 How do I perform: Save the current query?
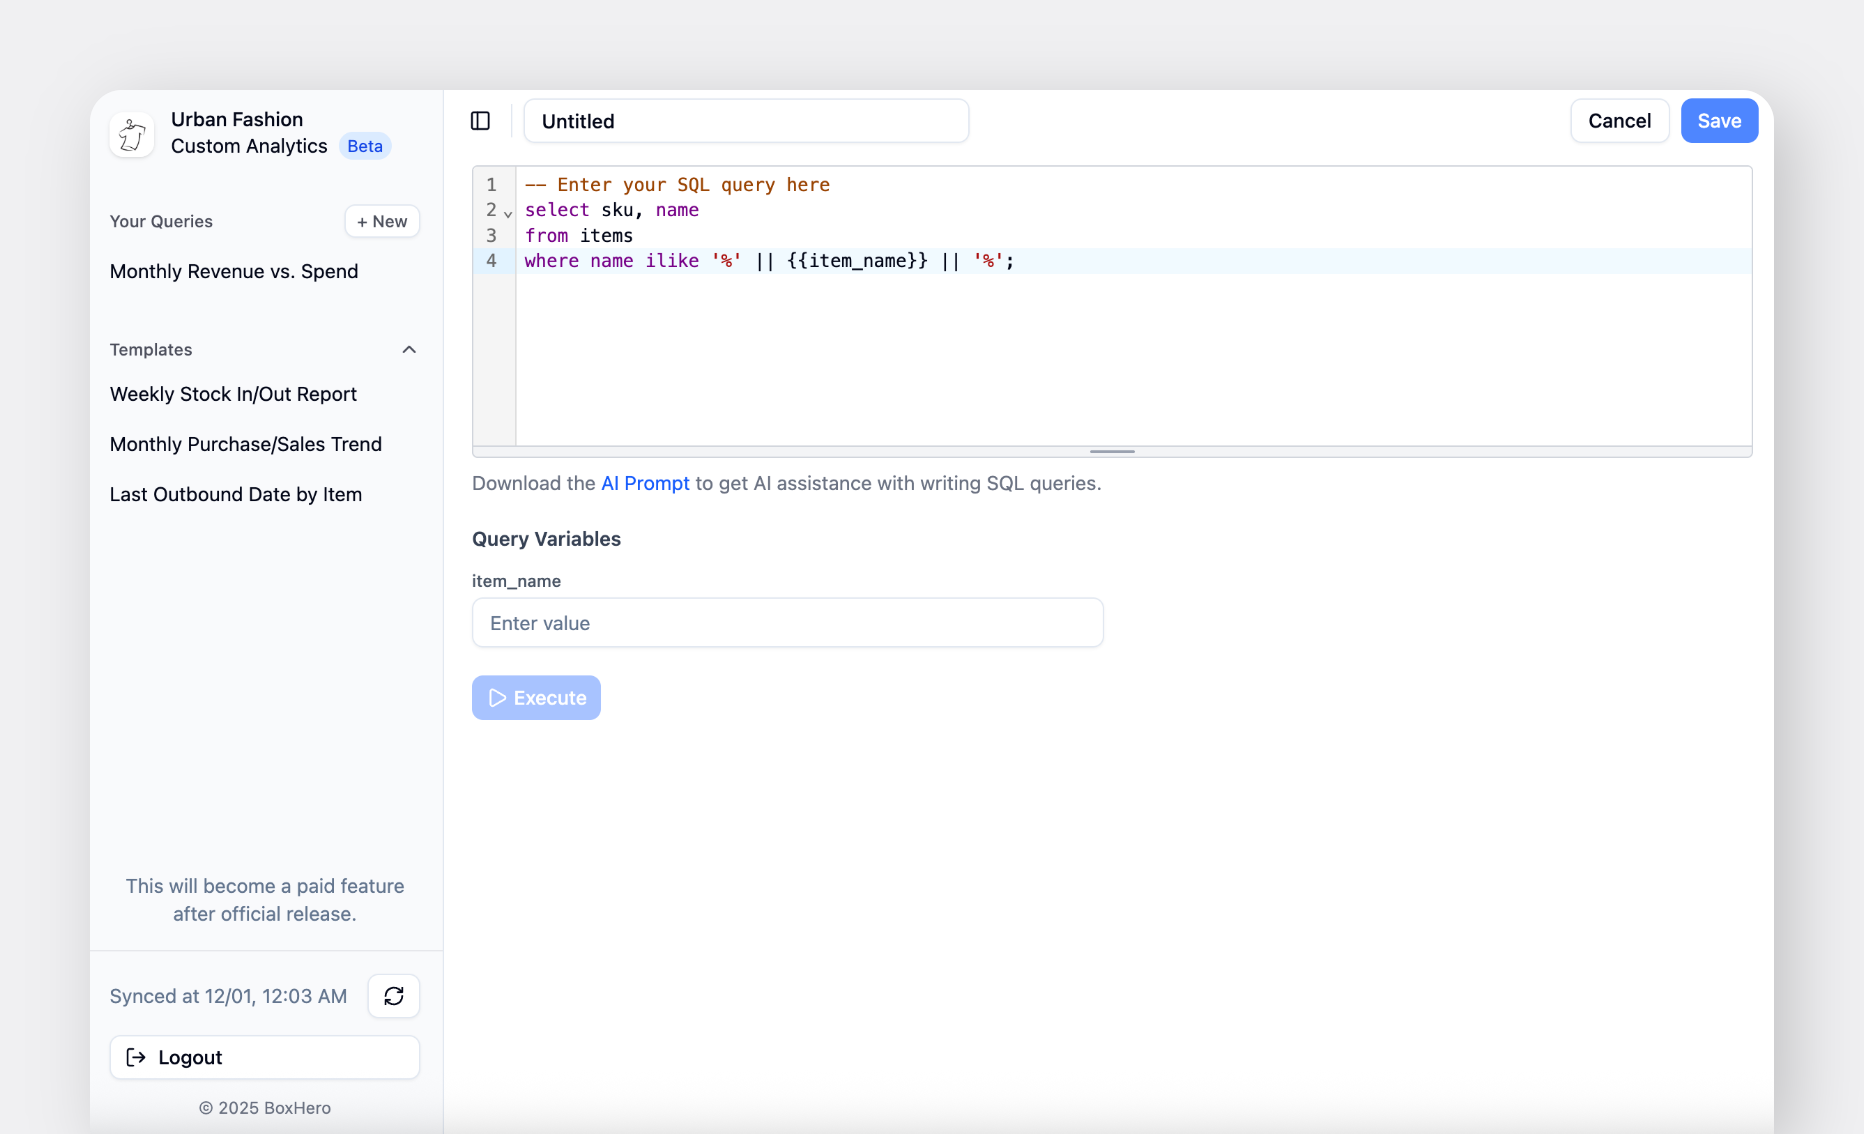pyautogui.click(x=1719, y=121)
